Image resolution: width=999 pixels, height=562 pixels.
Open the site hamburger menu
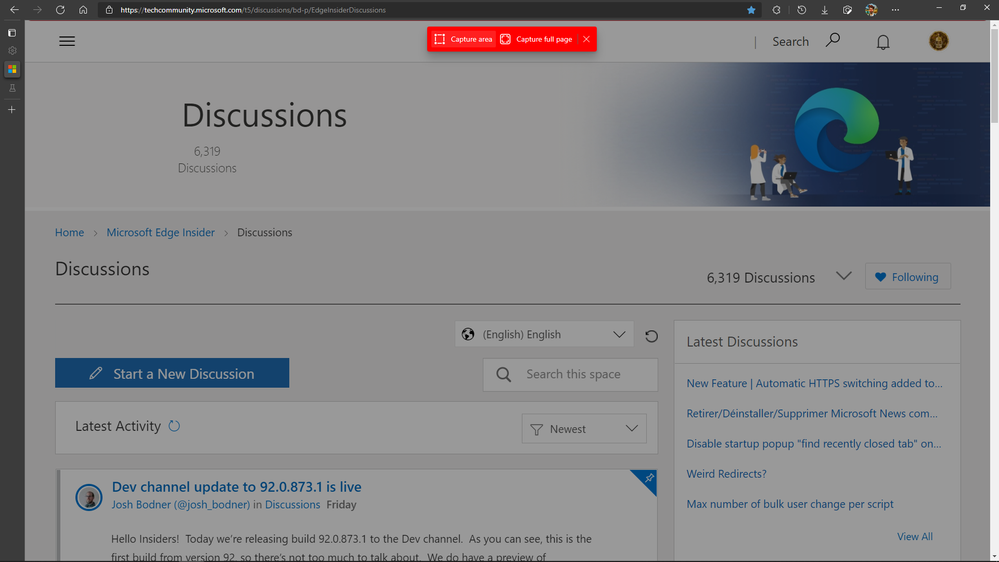(x=67, y=41)
